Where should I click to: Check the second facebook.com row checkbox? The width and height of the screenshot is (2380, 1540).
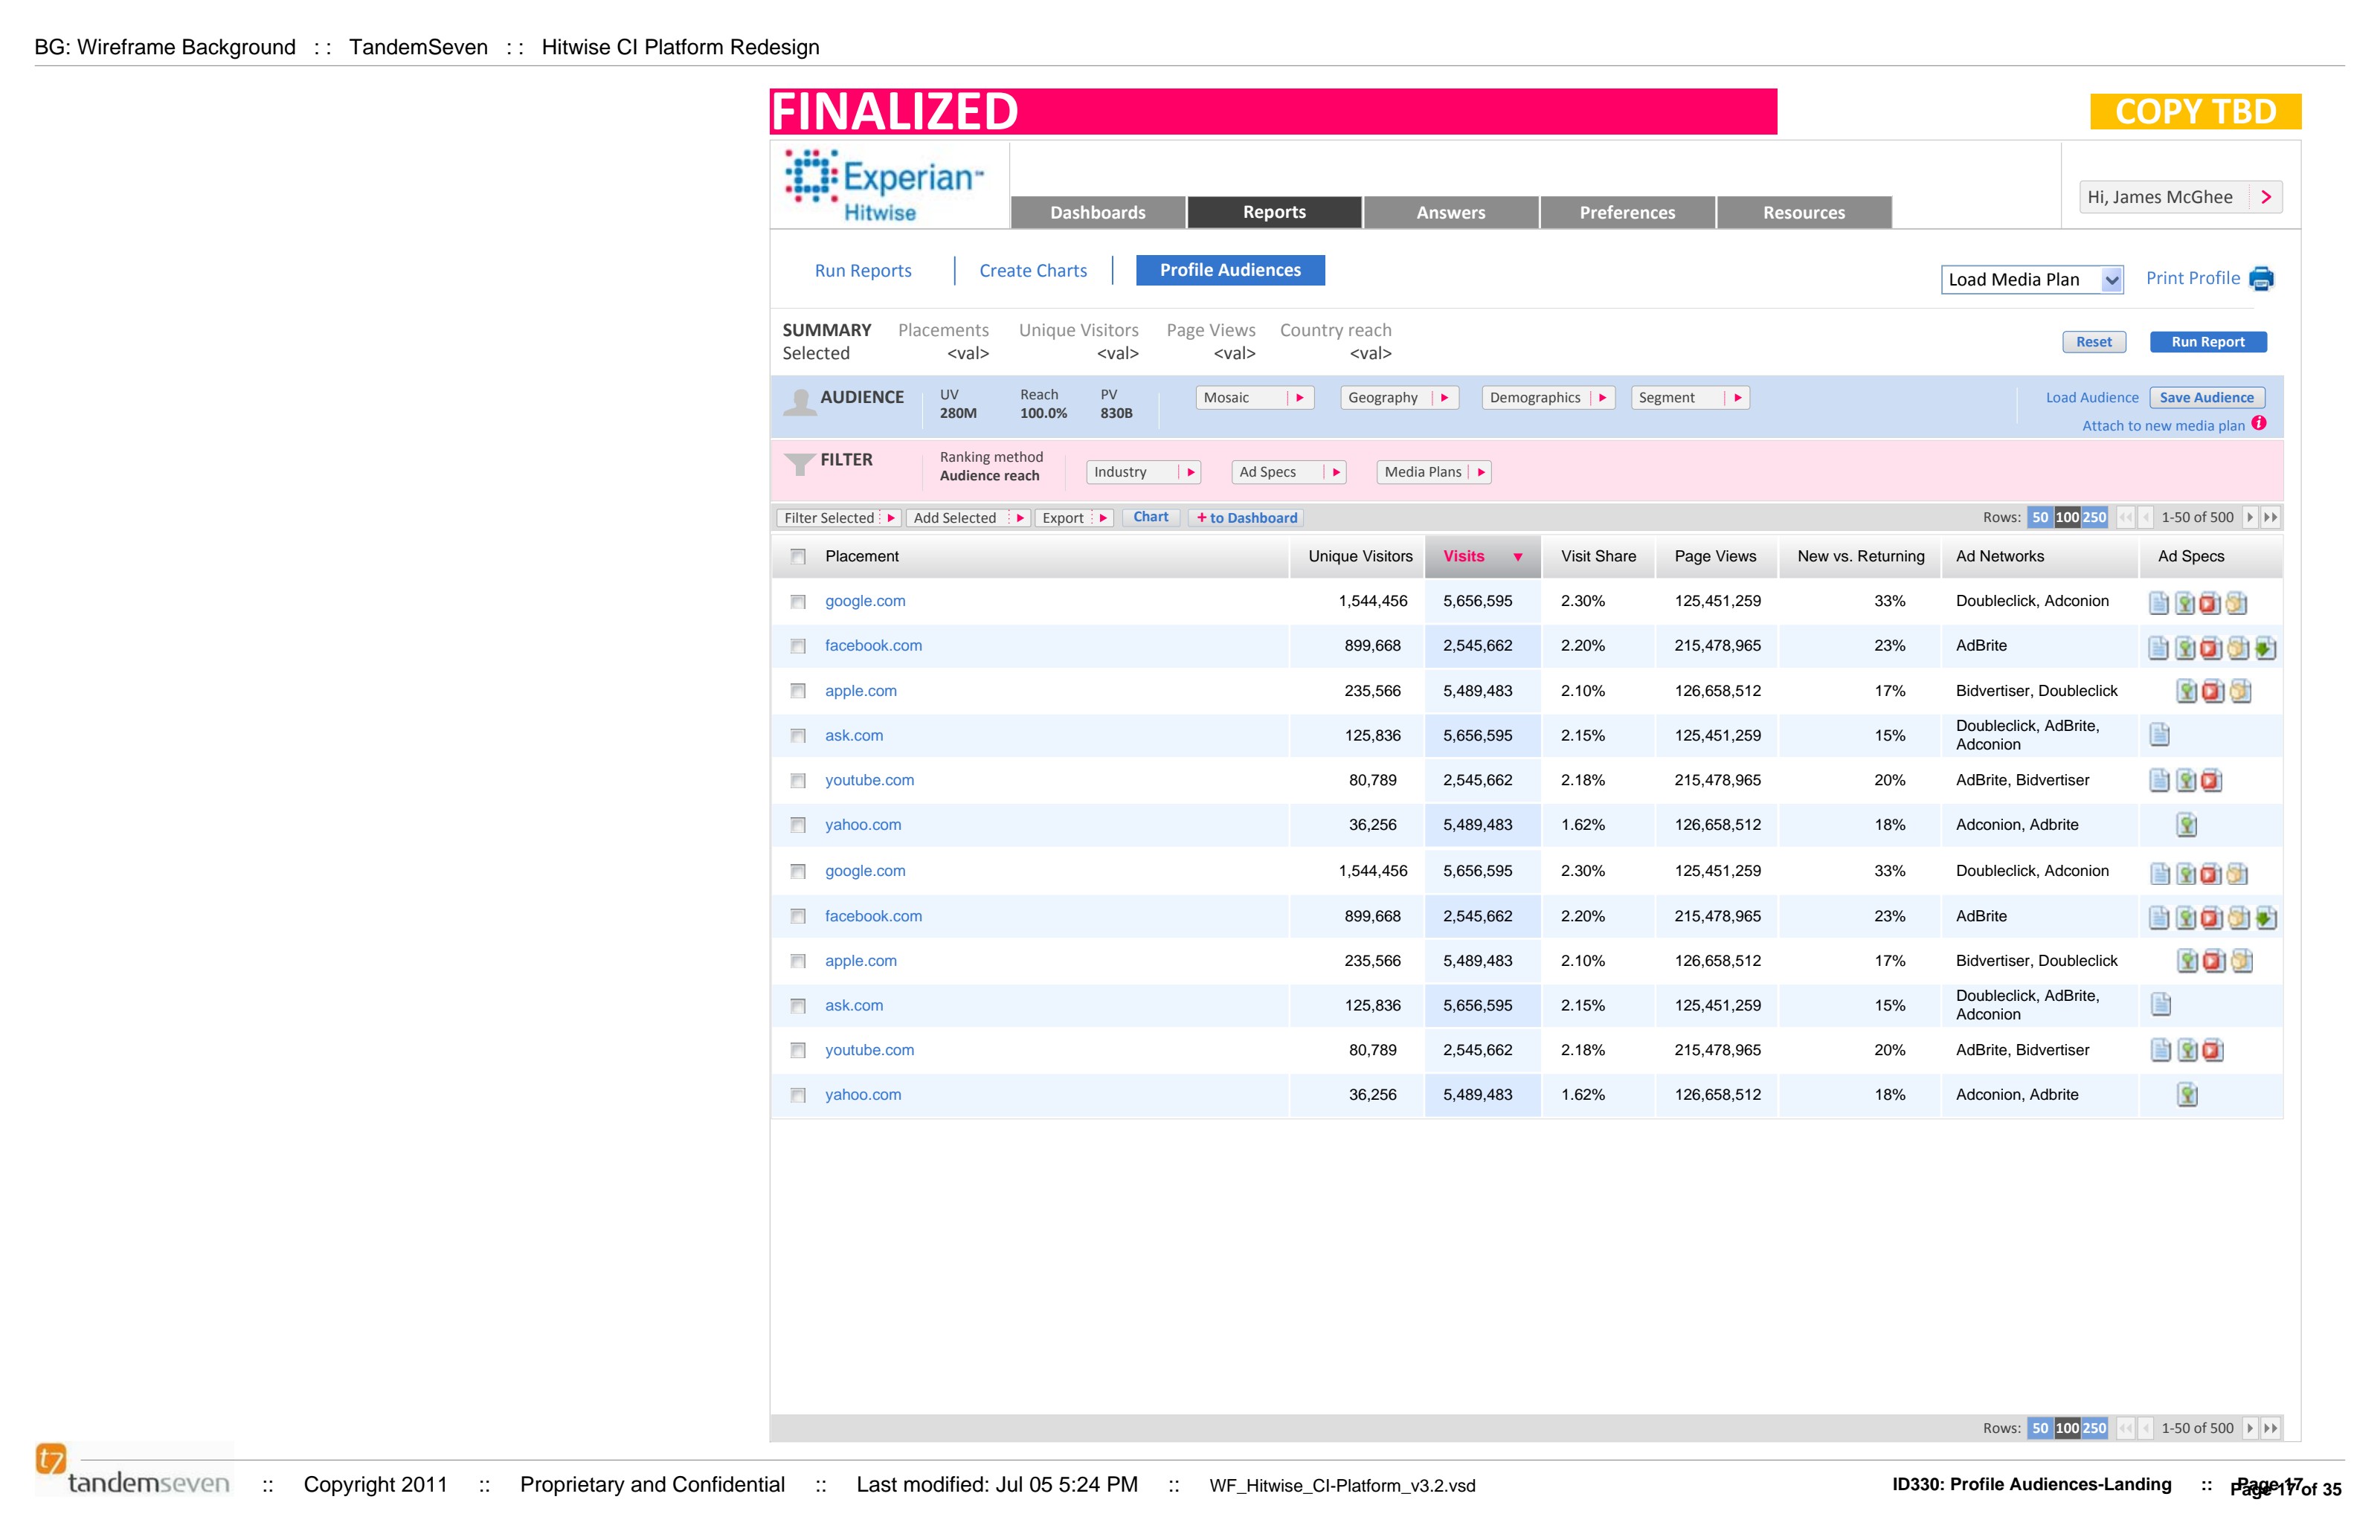pyautogui.click(x=798, y=917)
